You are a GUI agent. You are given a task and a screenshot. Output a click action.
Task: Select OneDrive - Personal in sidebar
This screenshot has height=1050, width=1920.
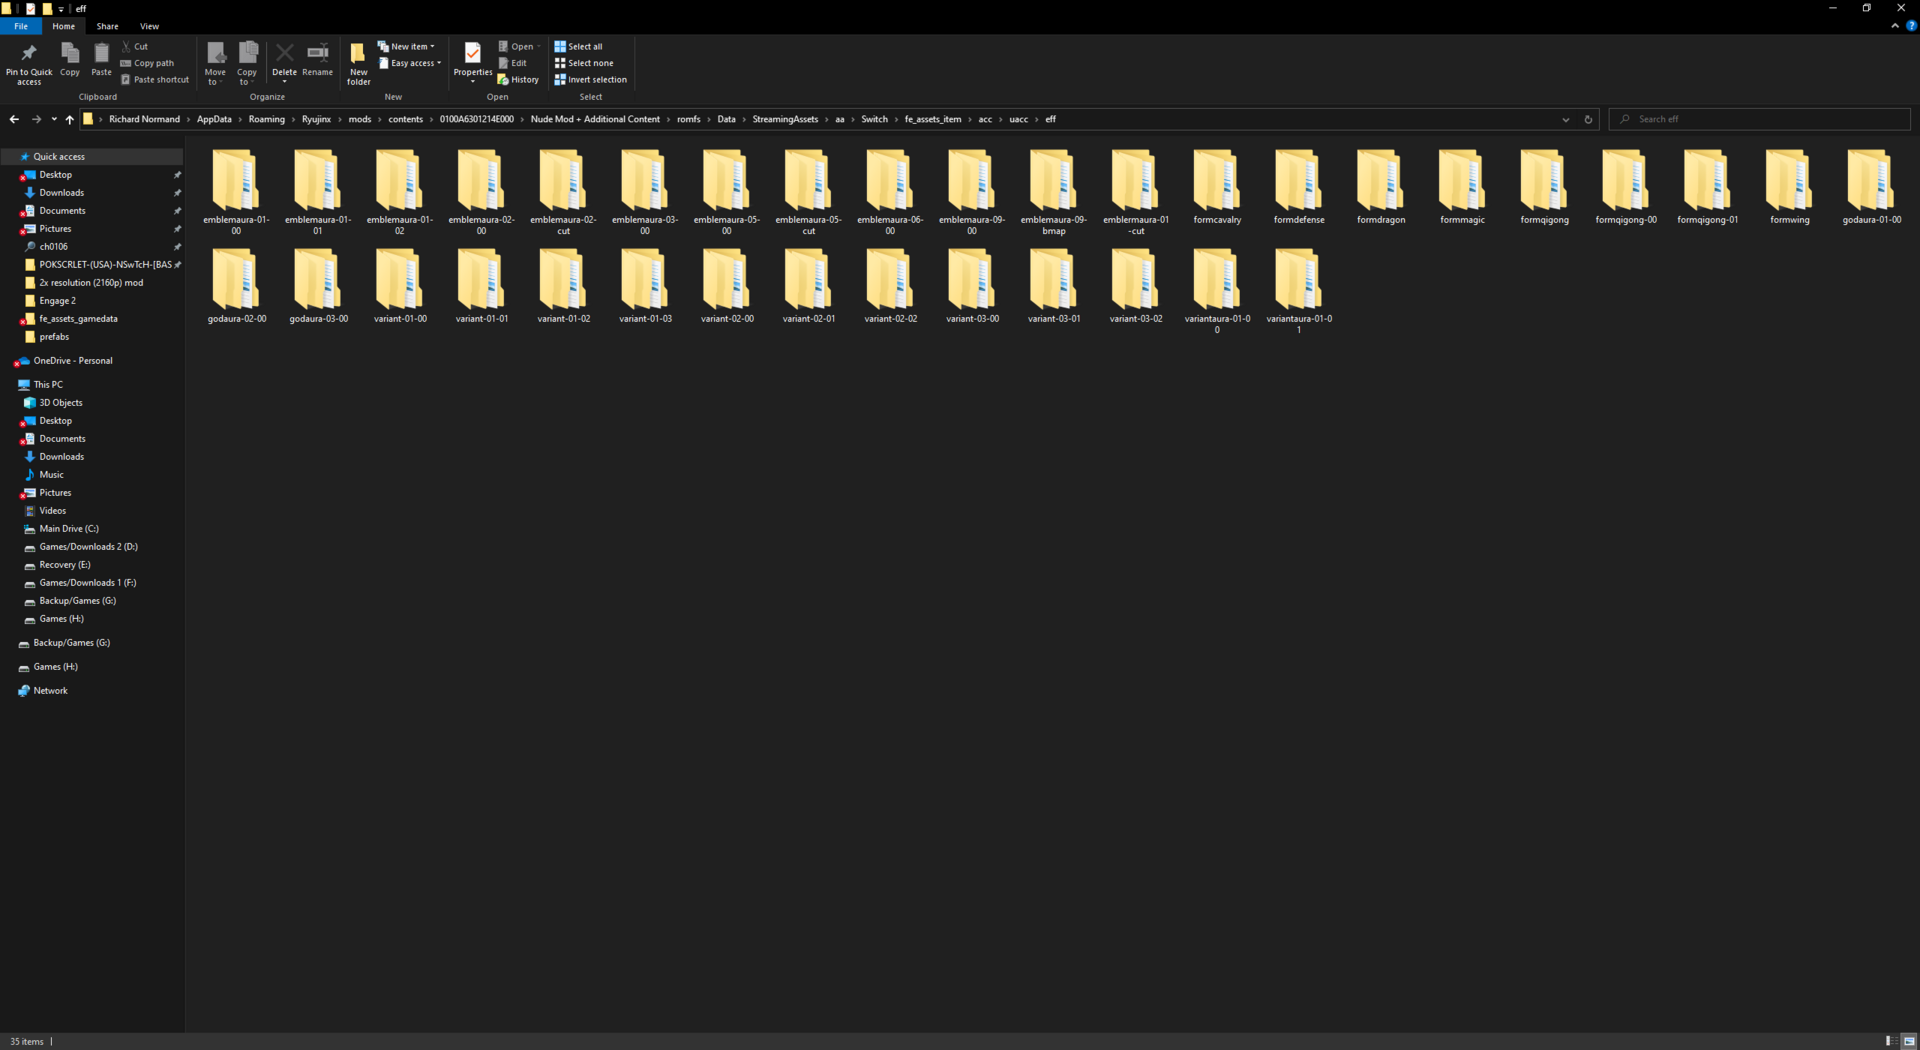pyautogui.click(x=72, y=361)
